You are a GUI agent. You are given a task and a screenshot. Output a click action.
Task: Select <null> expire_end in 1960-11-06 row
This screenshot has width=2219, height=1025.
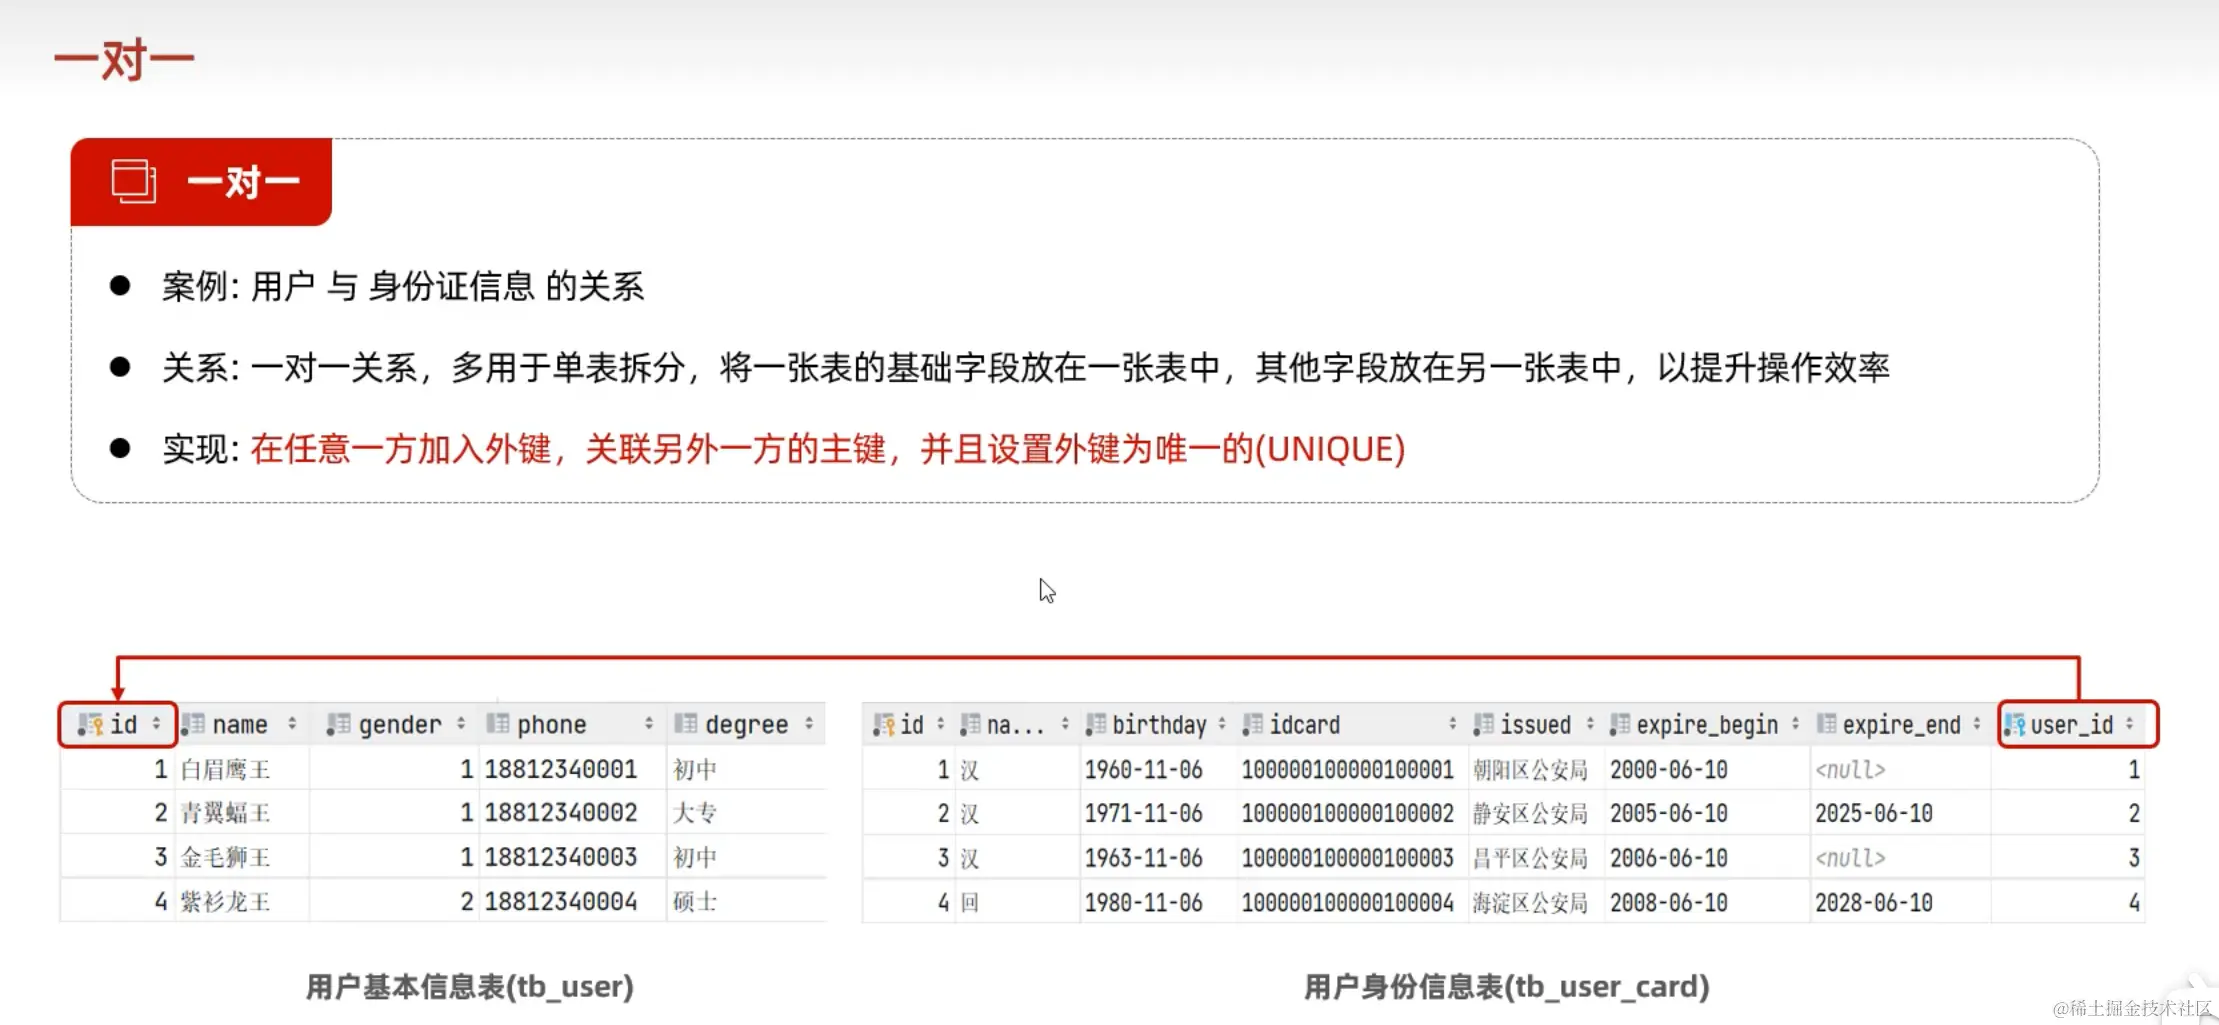click(x=1851, y=769)
